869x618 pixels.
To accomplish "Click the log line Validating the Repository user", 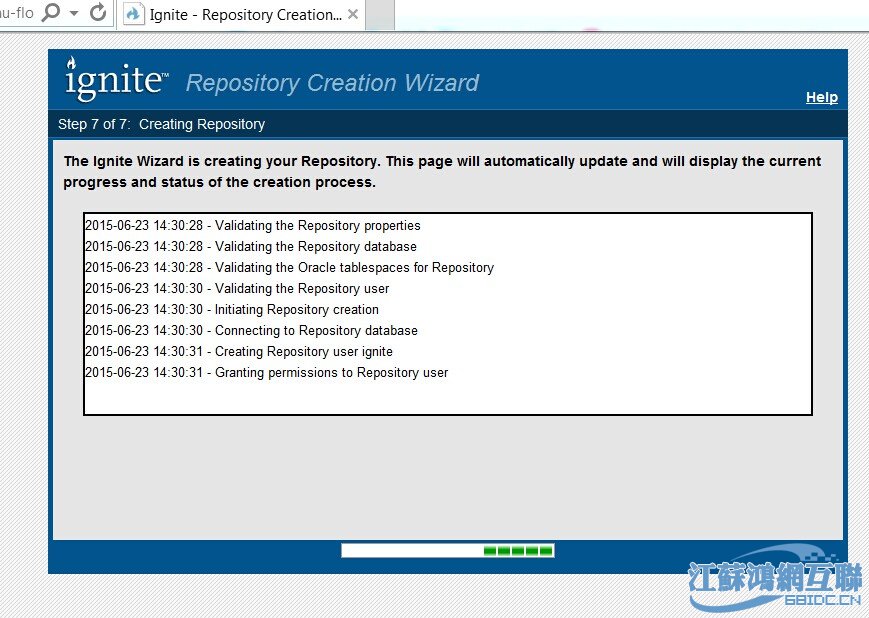I will (237, 289).
